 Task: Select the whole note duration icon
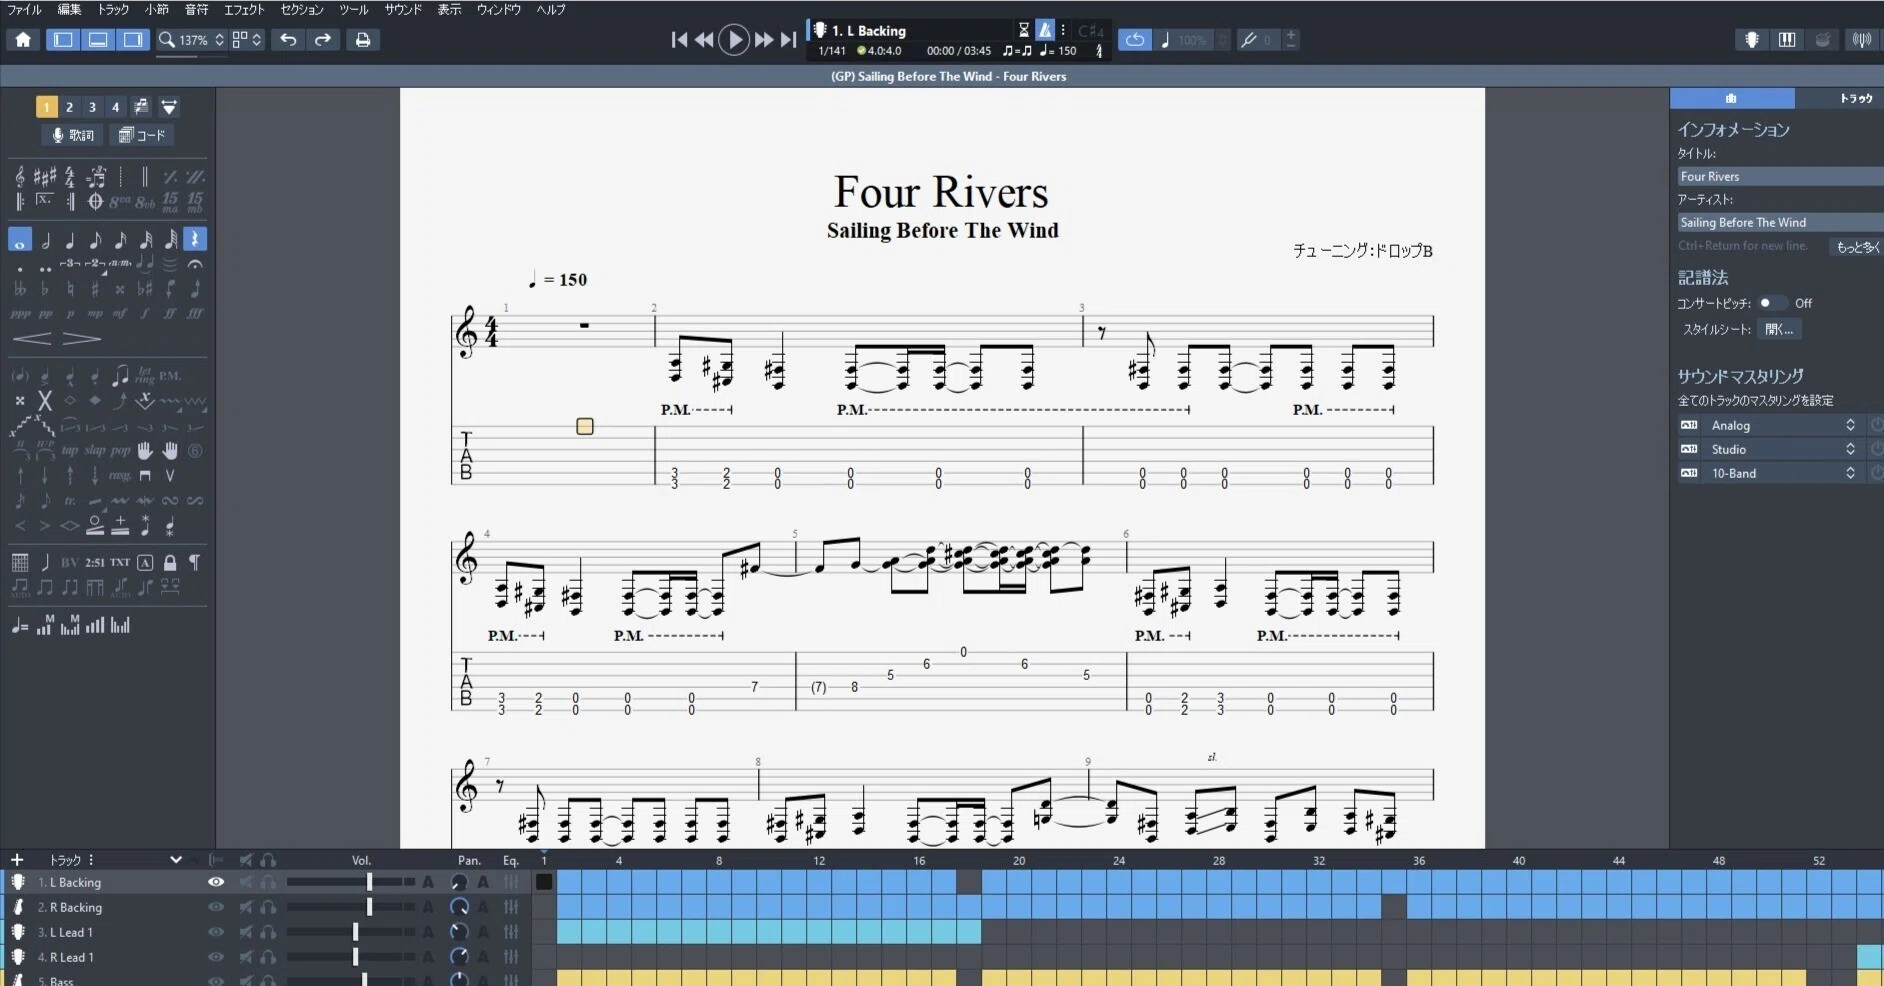20,240
